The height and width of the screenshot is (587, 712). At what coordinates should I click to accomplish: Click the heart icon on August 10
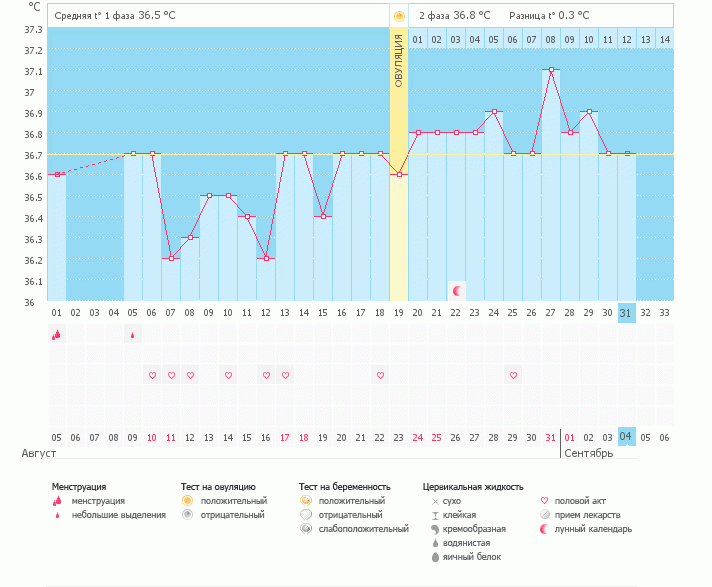coord(152,375)
